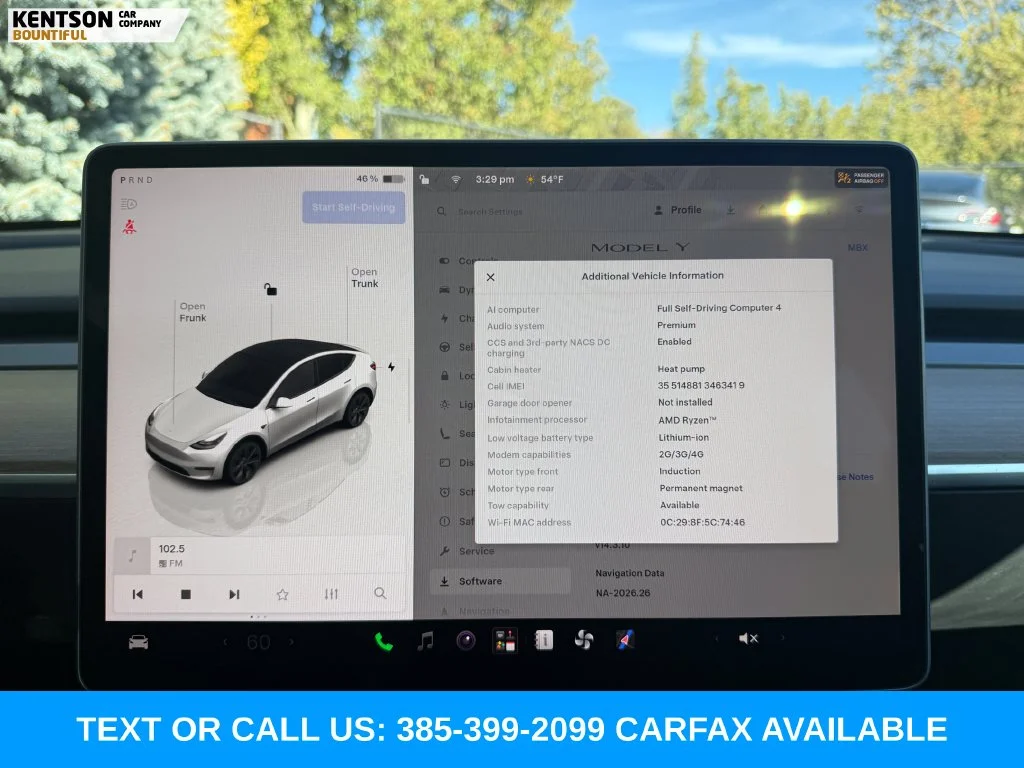The width and height of the screenshot is (1024, 768).
Task: Unmute audio with the speaker icon
Action: coord(748,638)
